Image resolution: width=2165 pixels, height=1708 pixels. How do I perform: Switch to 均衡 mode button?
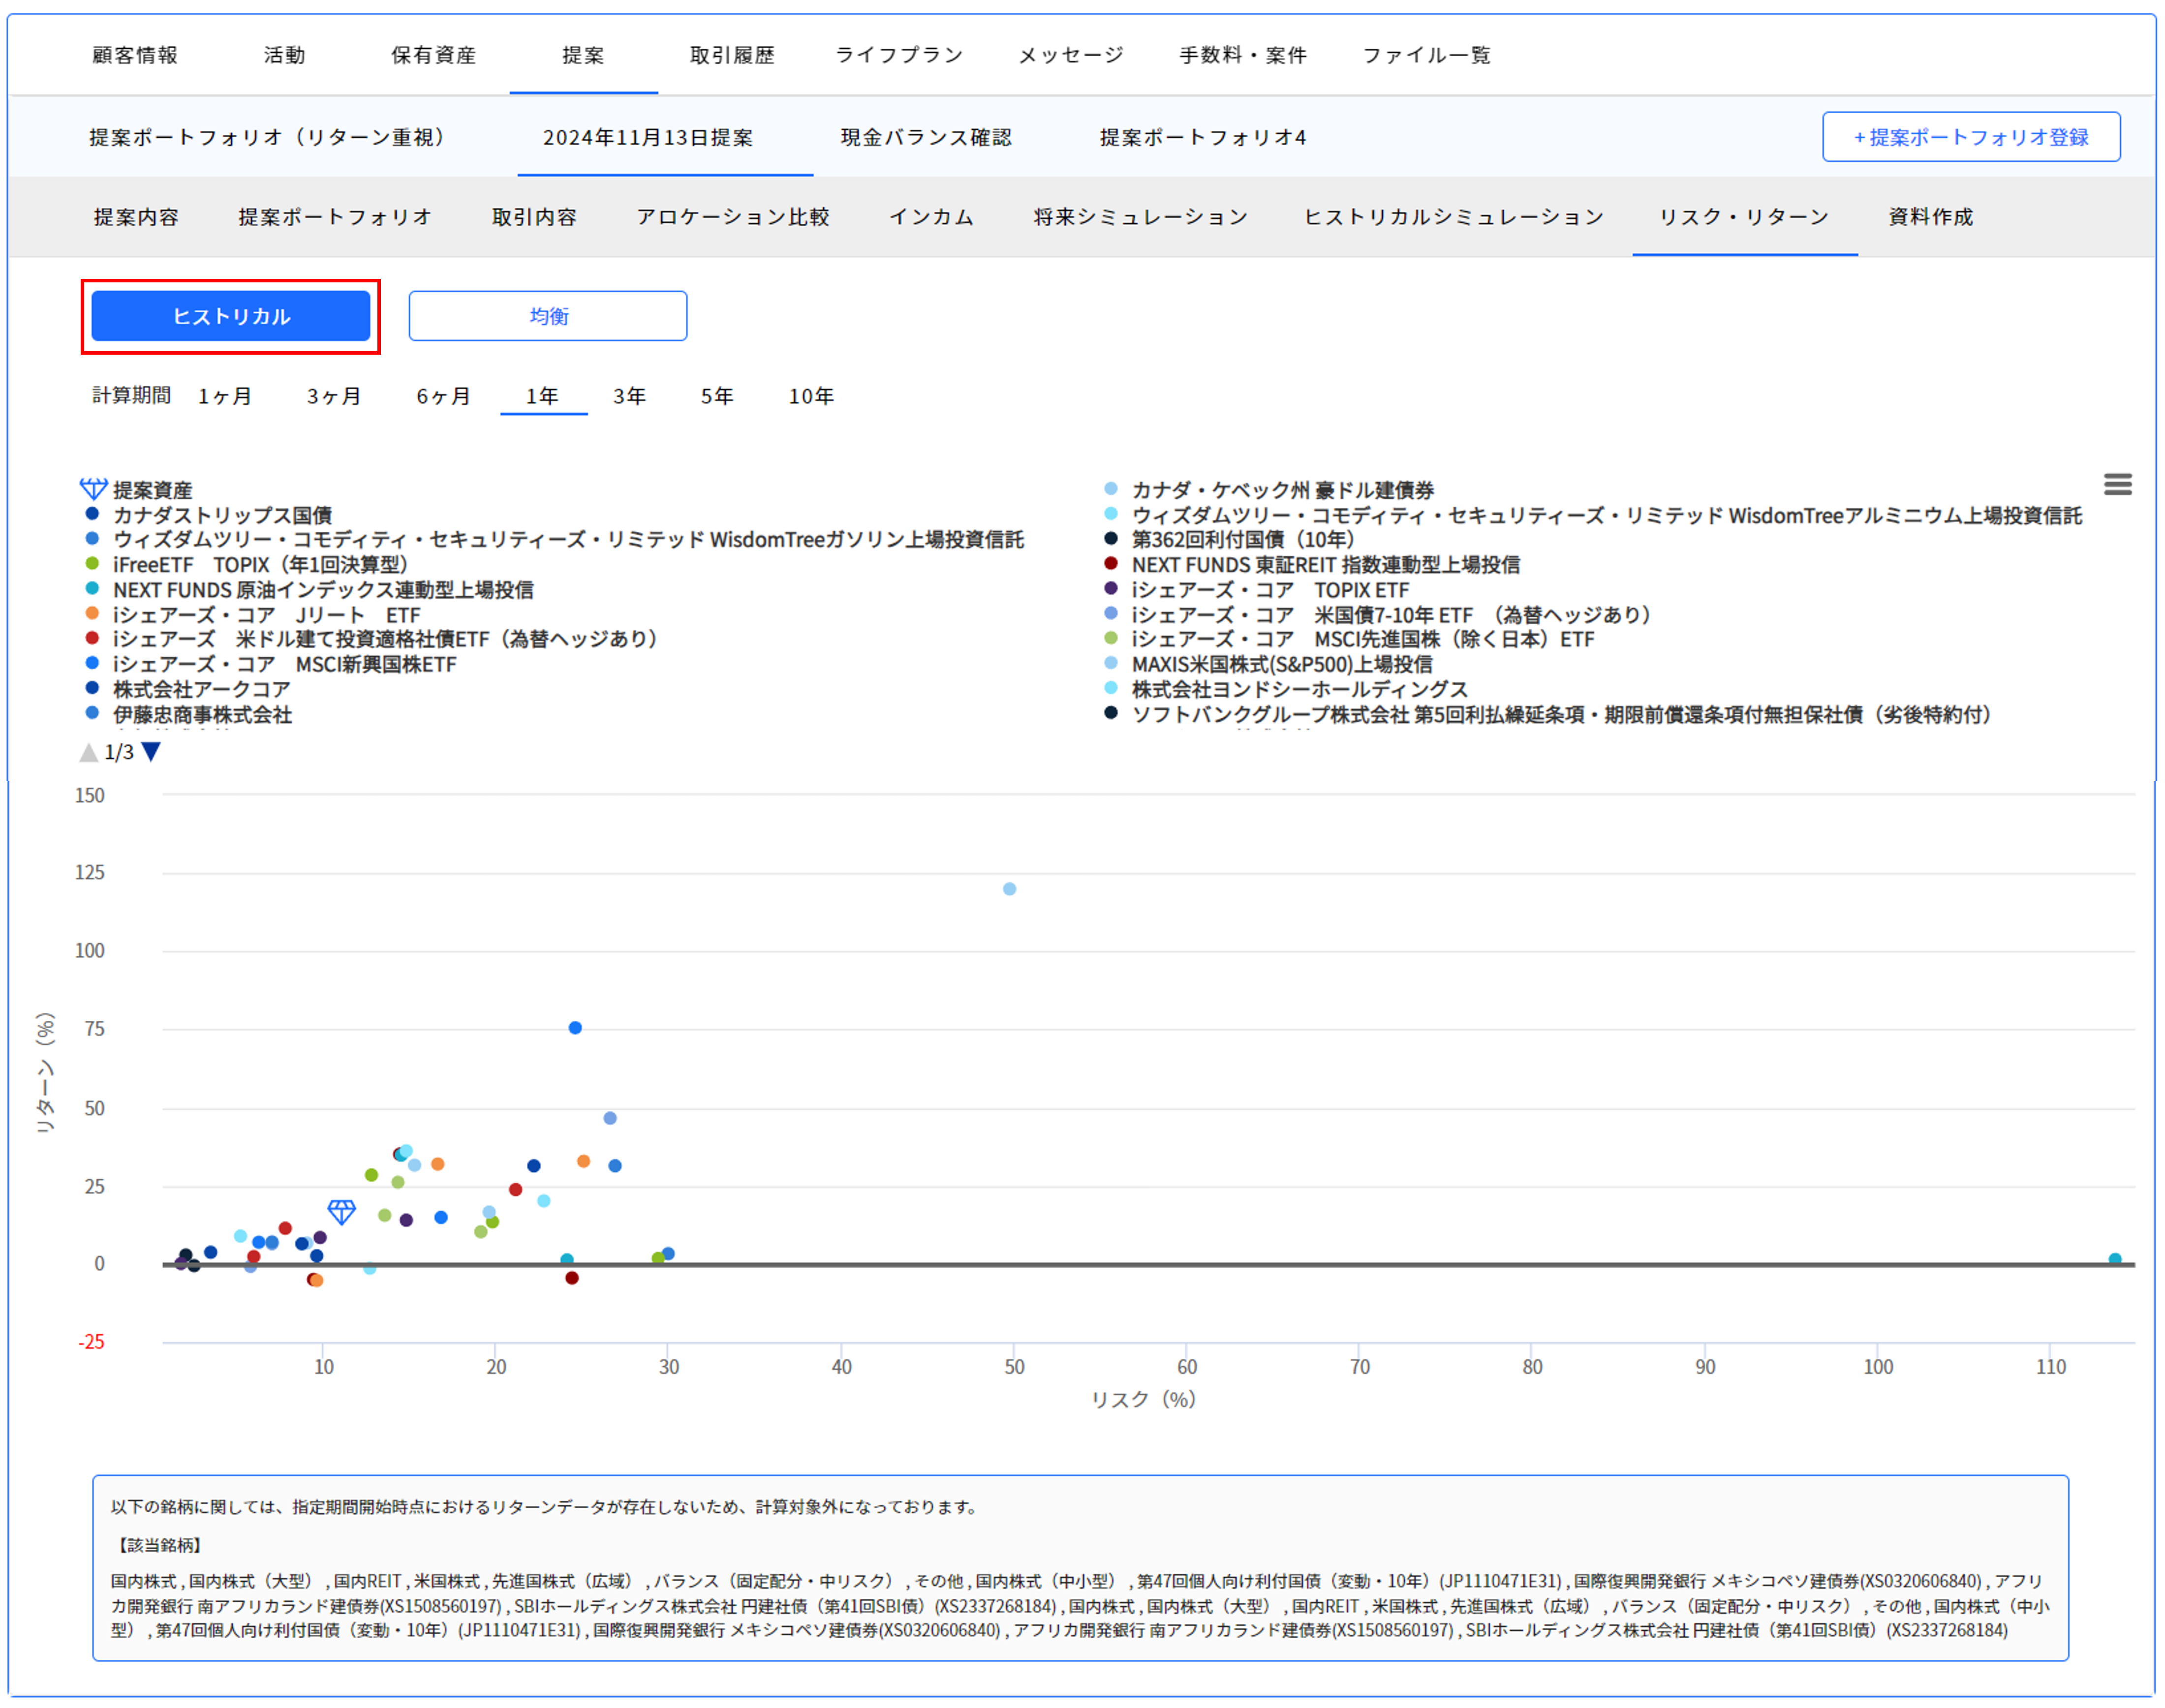547,316
